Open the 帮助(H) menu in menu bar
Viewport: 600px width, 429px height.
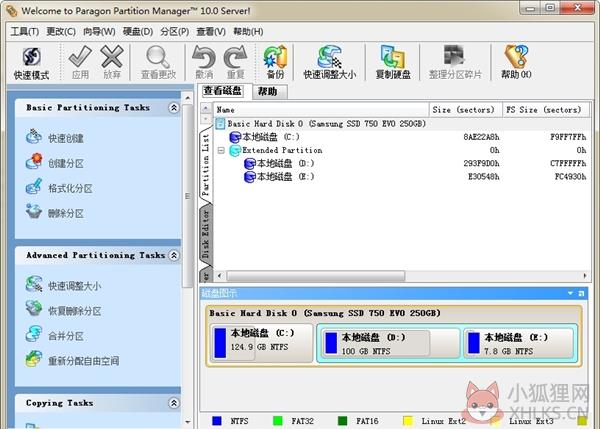(x=248, y=31)
